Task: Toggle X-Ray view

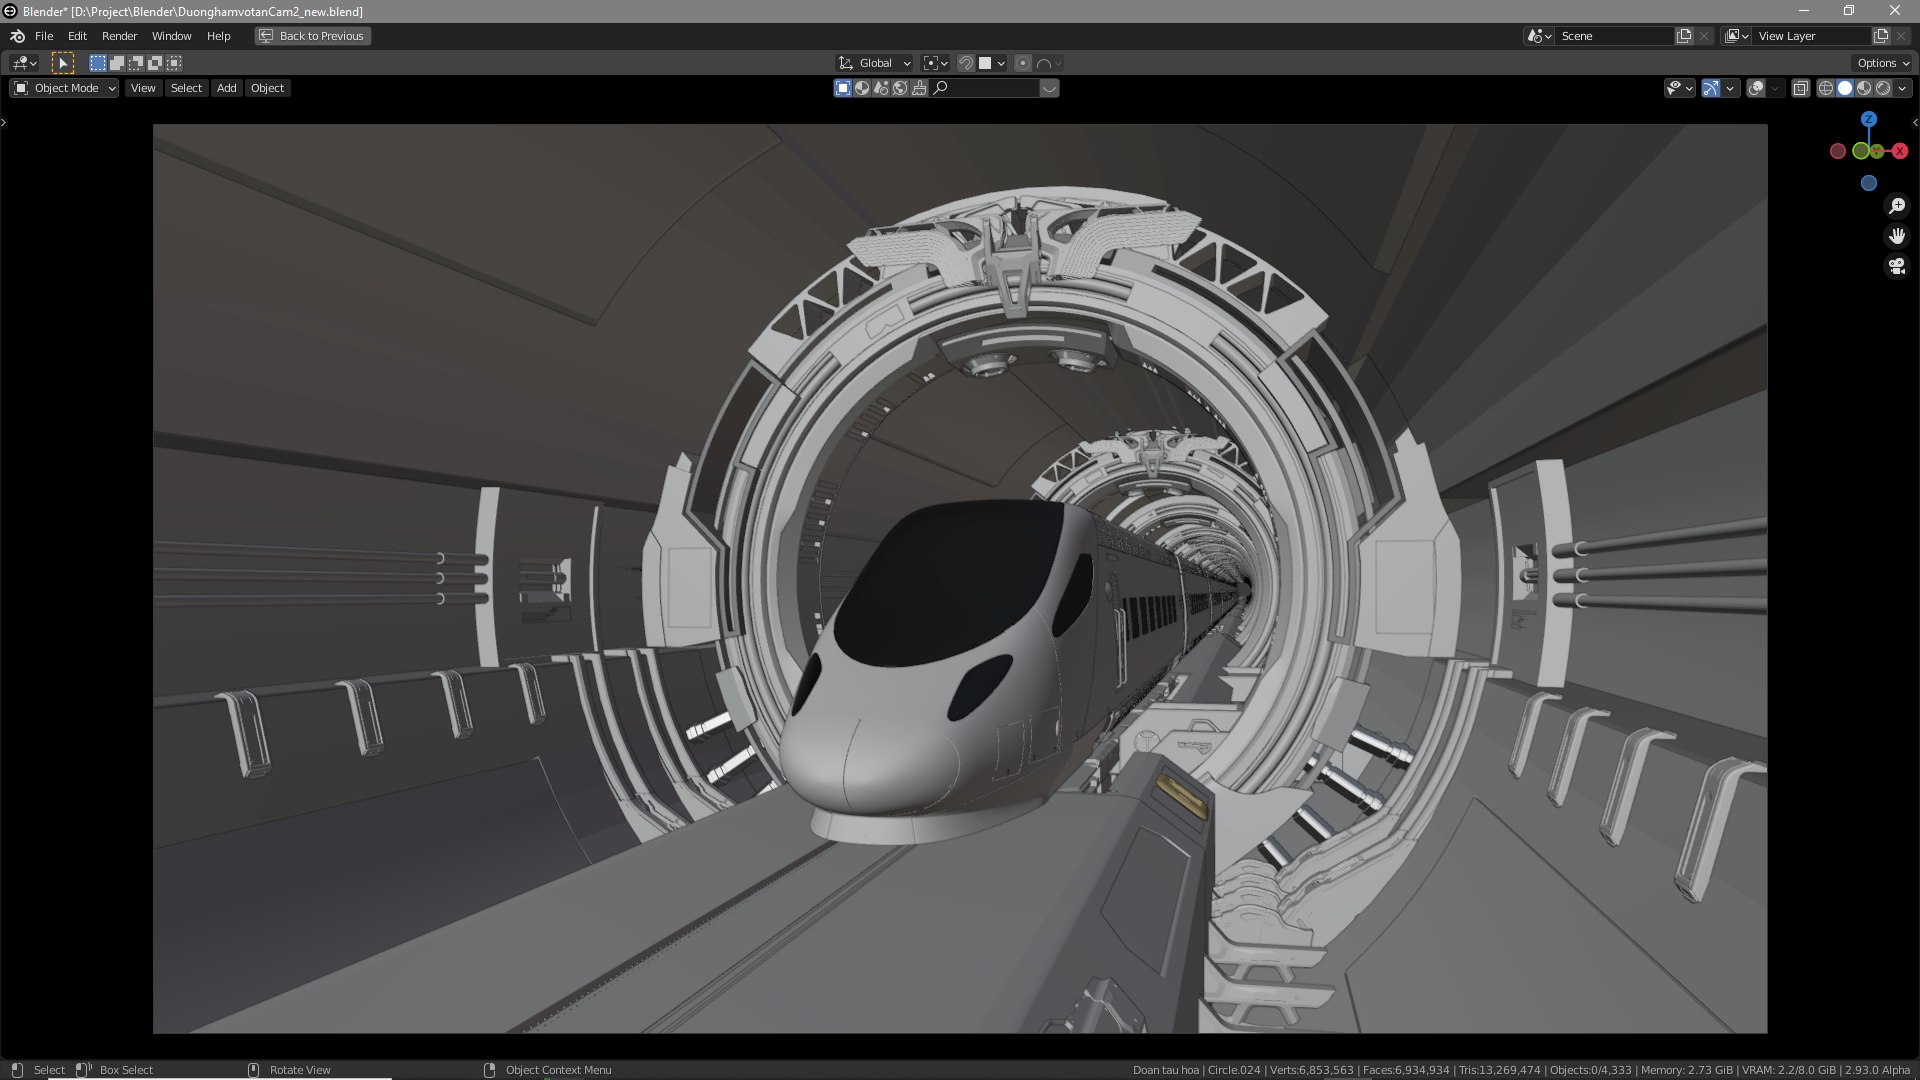Action: tap(1800, 88)
